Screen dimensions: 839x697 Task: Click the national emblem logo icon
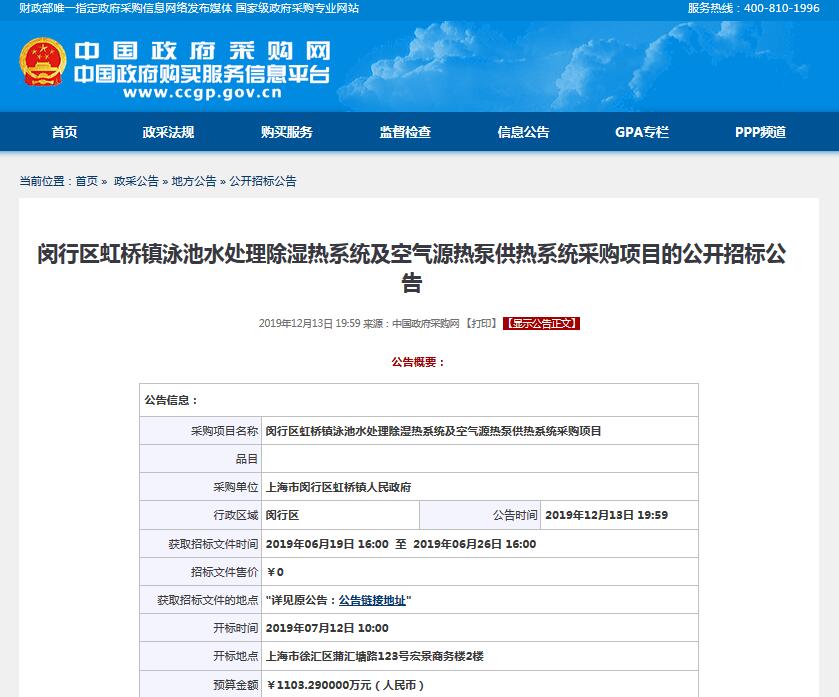pyautogui.click(x=43, y=62)
